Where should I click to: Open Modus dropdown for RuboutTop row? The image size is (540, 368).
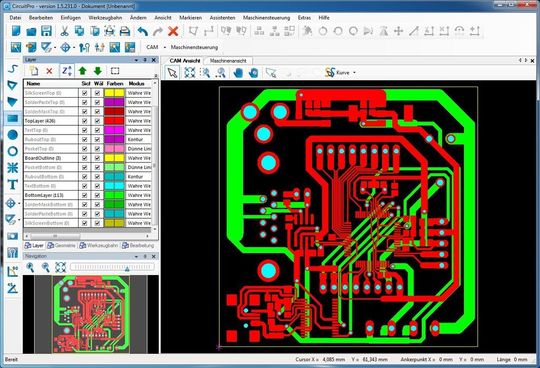click(x=139, y=139)
